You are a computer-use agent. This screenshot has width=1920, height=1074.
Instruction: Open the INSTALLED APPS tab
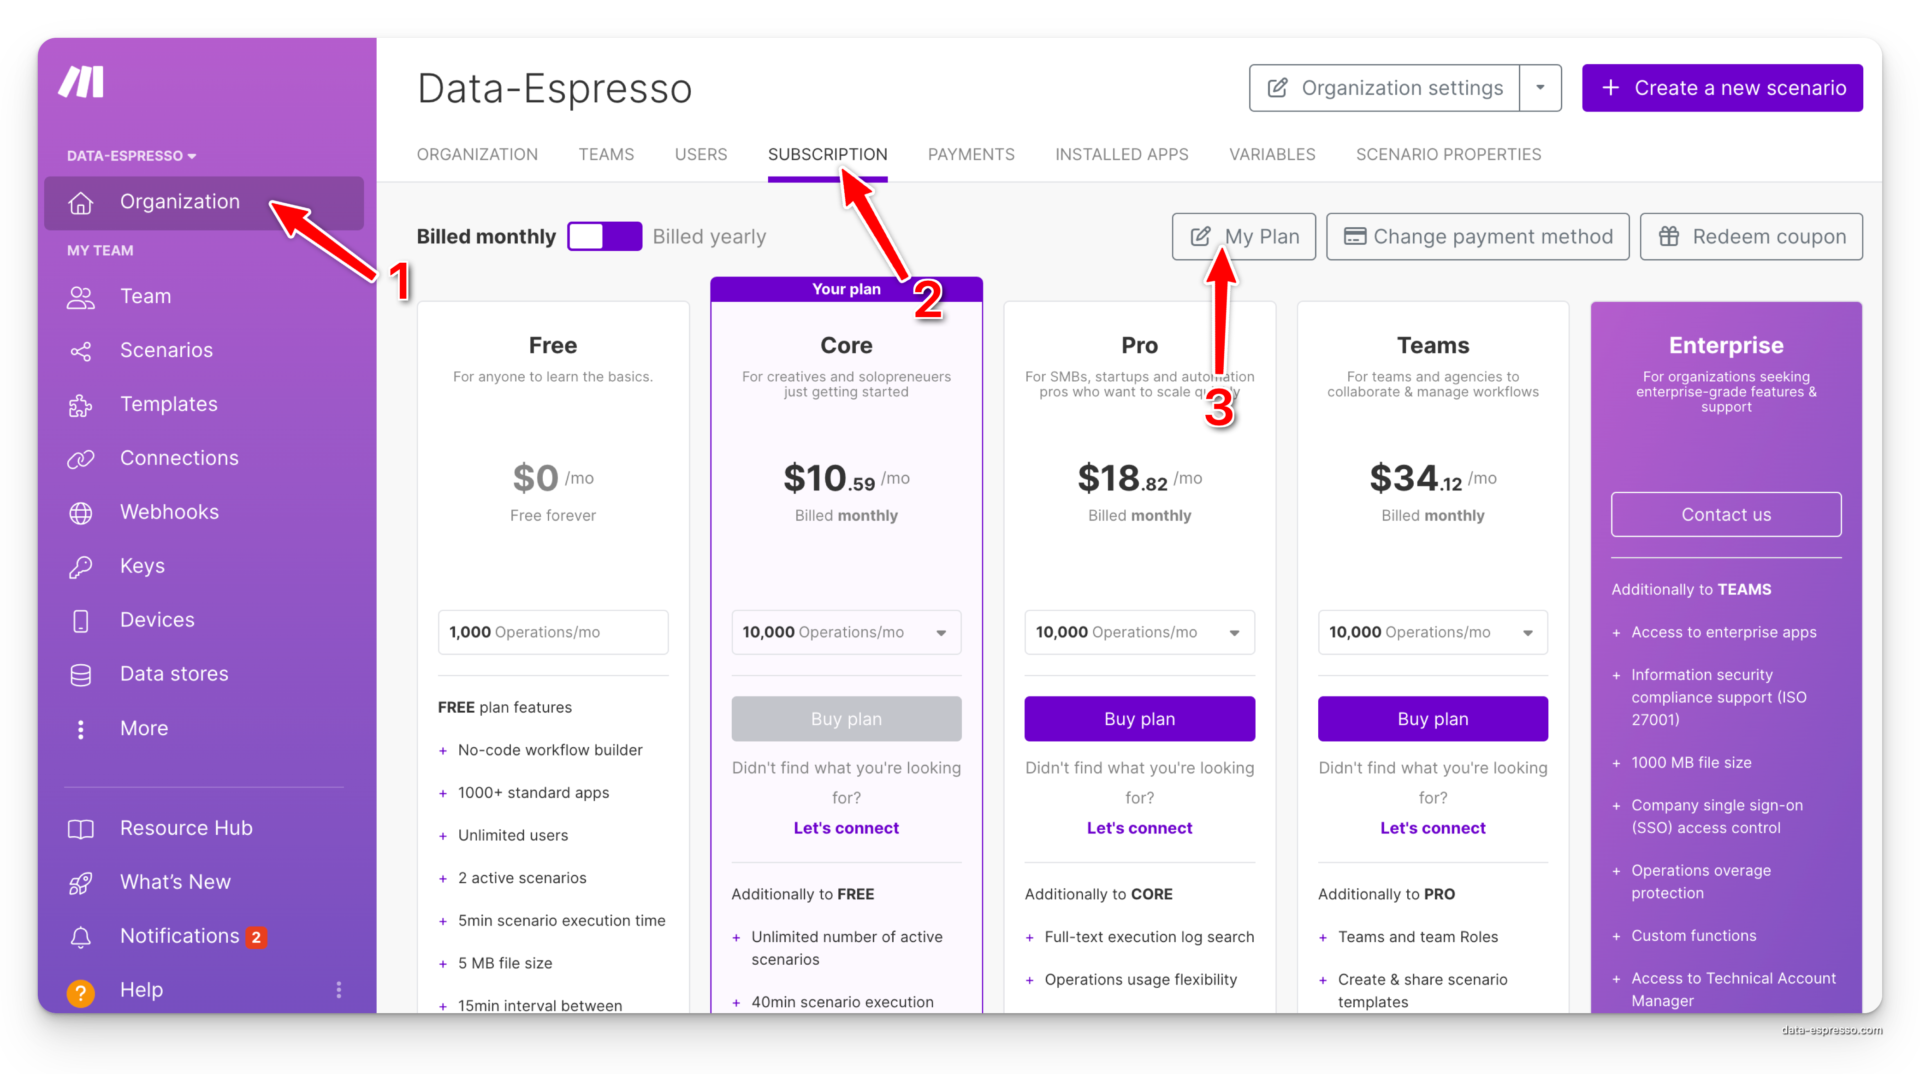tap(1121, 154)
